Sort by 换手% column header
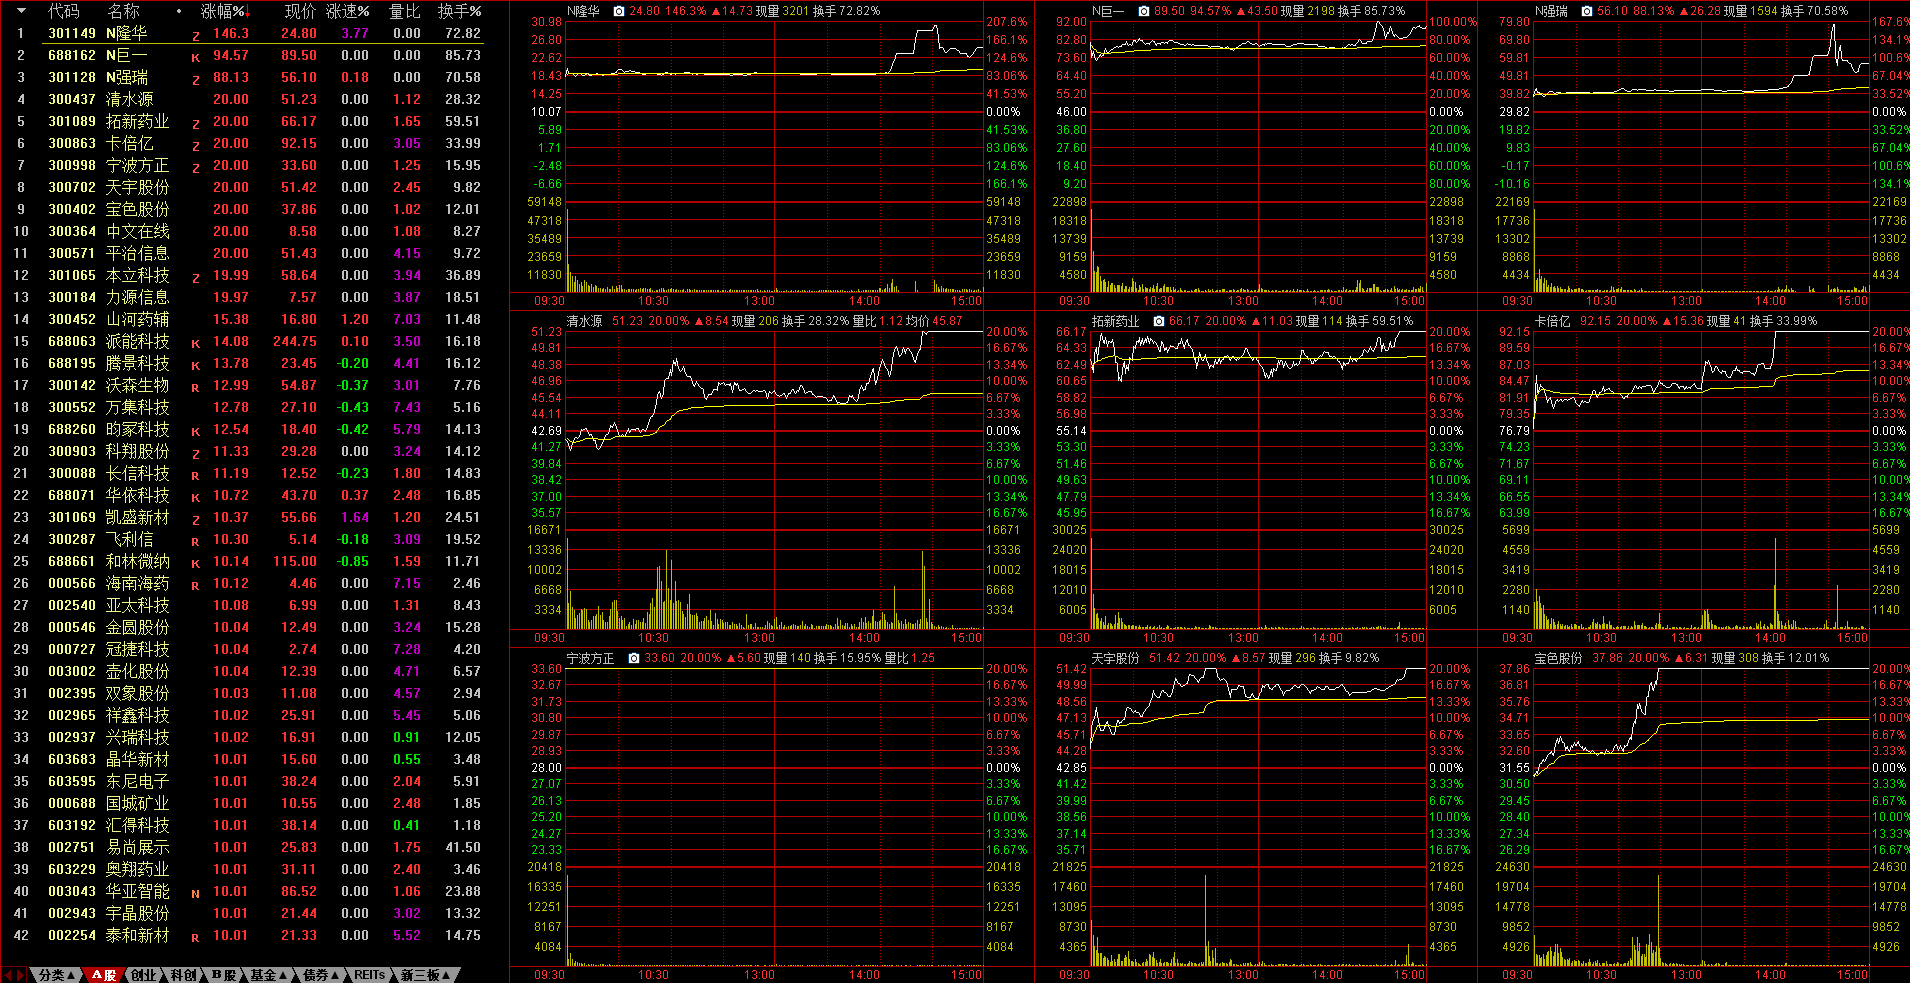 click(459, 11)
